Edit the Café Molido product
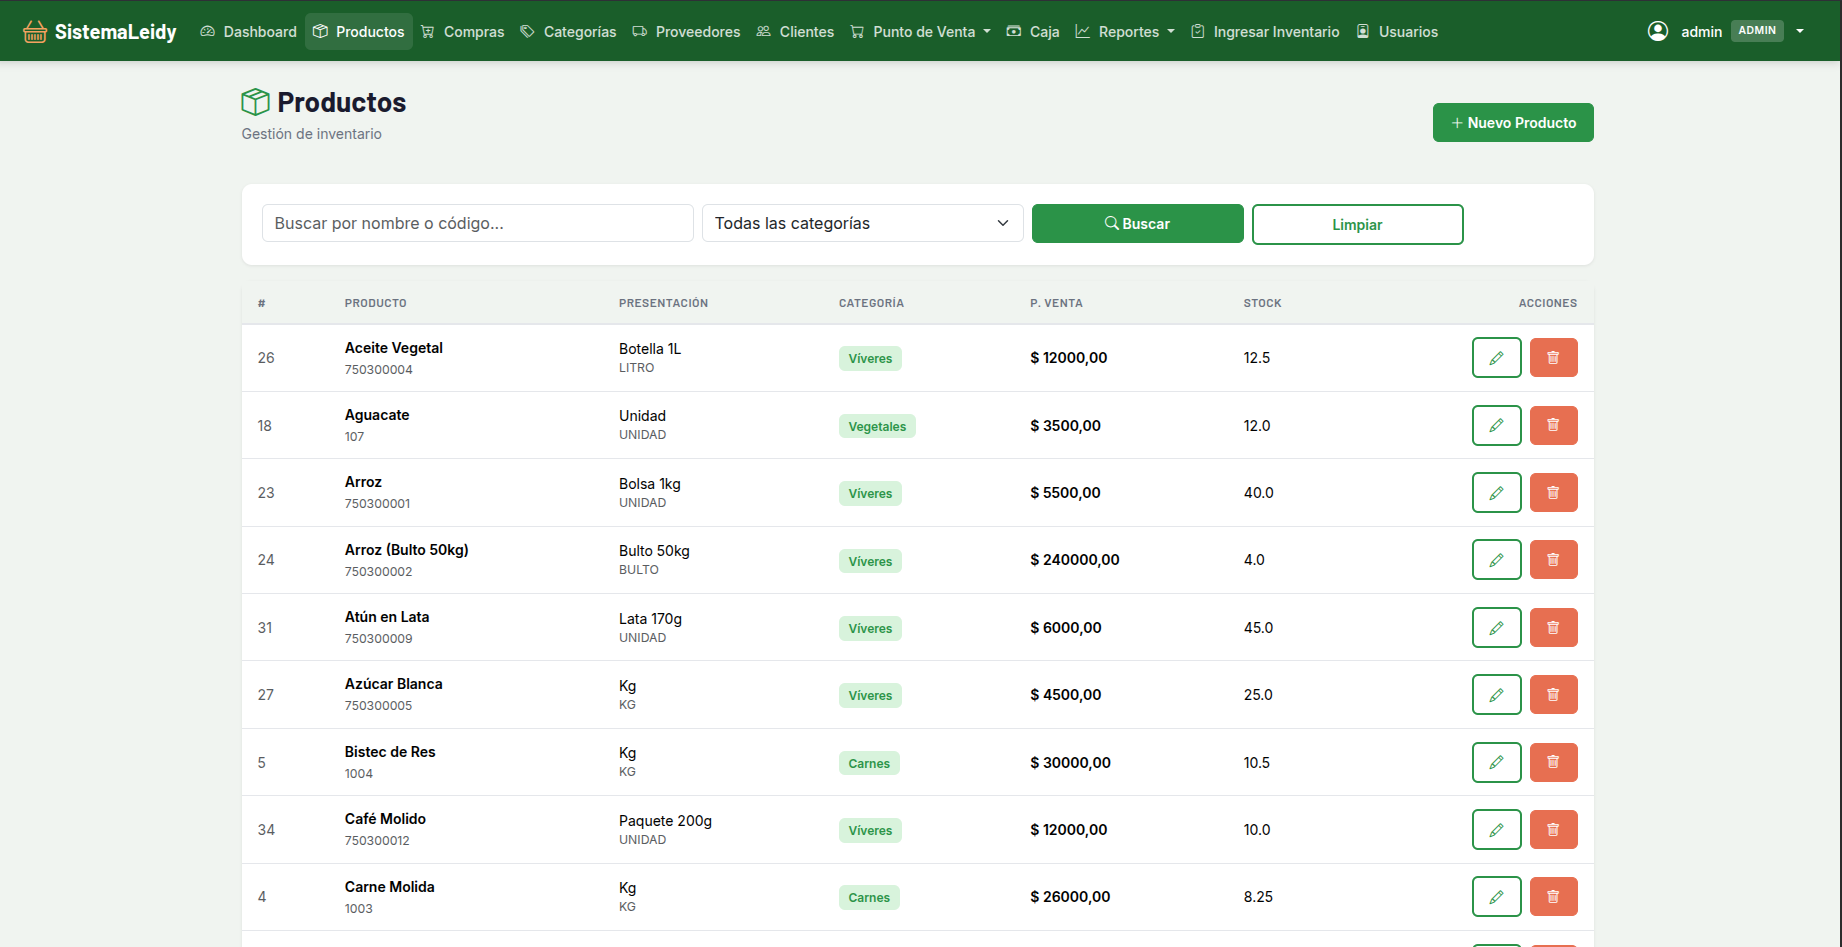The height and width of the screenshot is (947, 1842). pos(1496,829)
